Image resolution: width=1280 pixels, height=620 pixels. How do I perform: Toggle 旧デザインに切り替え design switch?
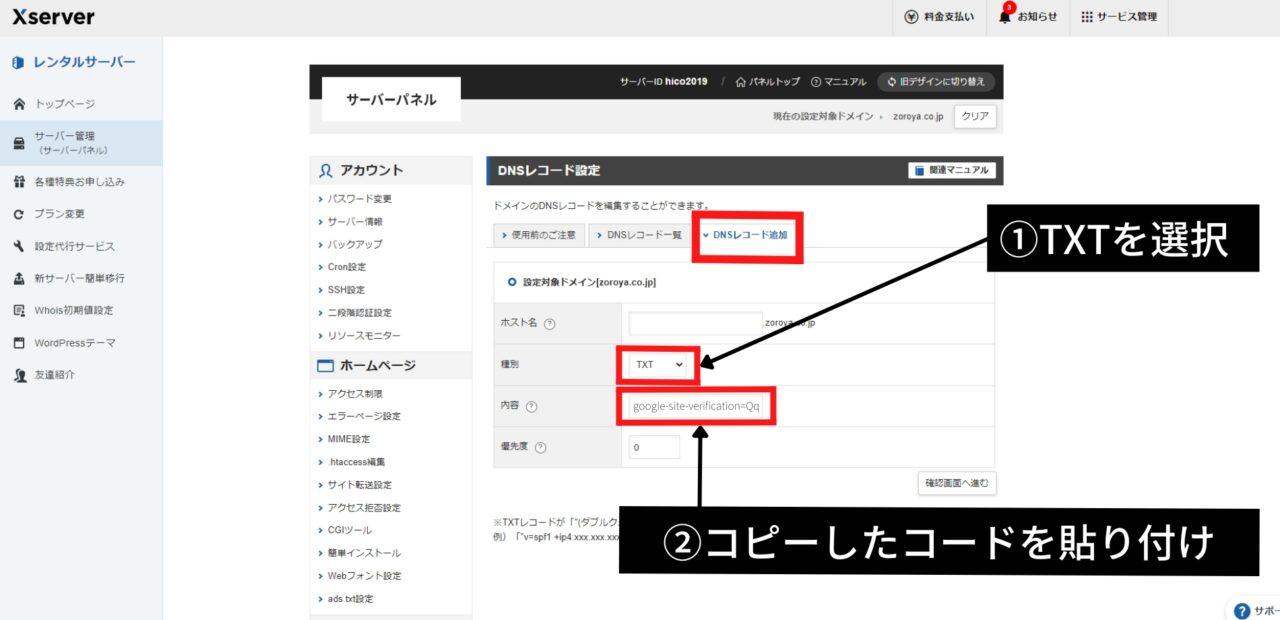click(x=936, y=82)
